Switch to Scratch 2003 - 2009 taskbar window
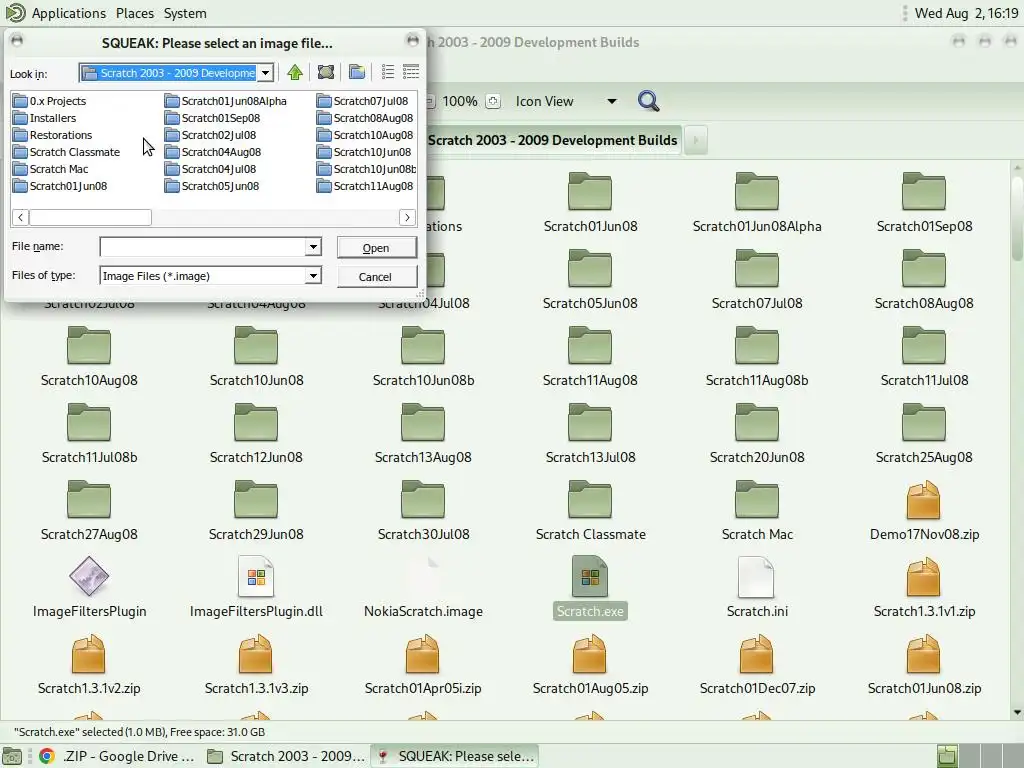Image resolution: width=1024 pixels, height=768 pixels. coord(286,756)
